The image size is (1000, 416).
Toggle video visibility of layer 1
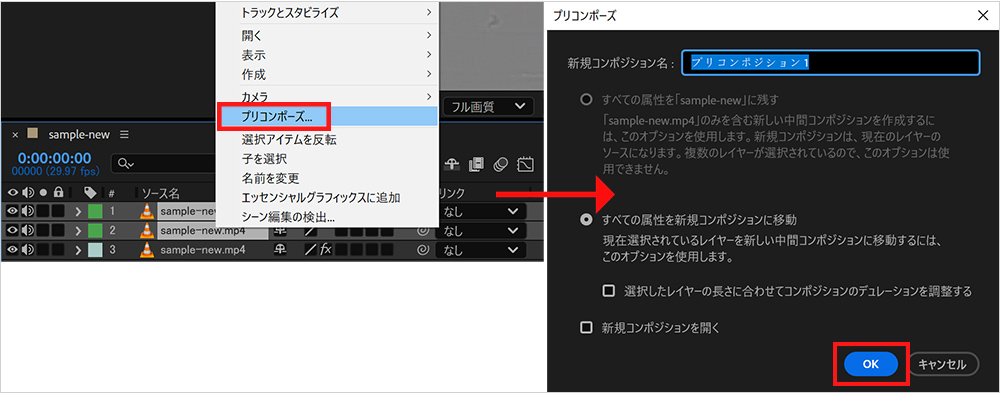tap(11, 211)
